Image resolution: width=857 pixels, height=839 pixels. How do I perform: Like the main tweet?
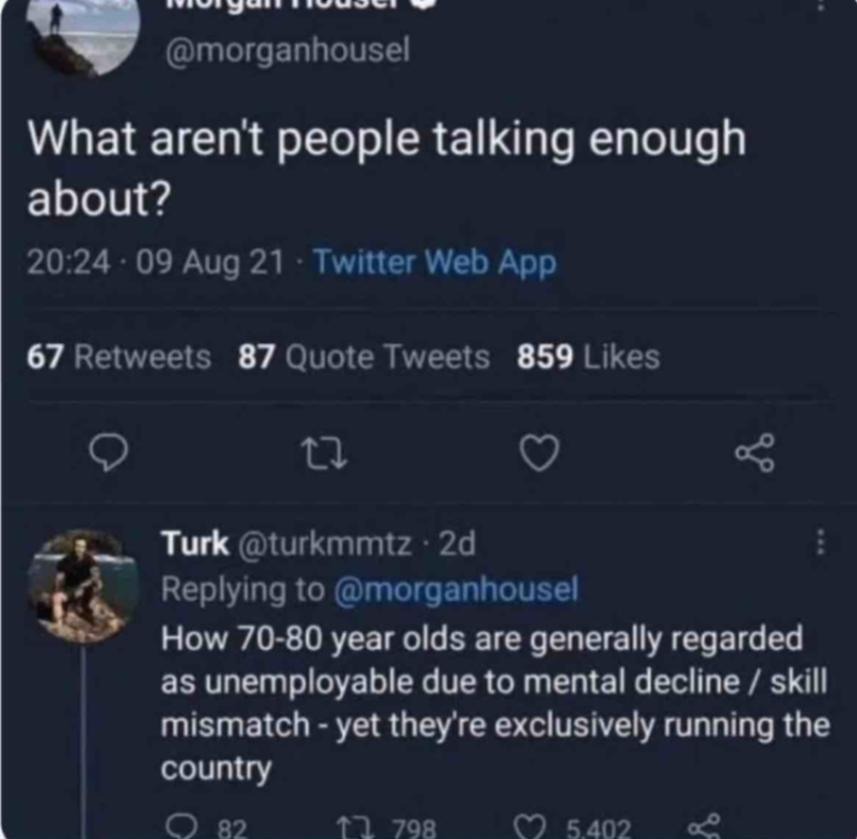[540, 455]
